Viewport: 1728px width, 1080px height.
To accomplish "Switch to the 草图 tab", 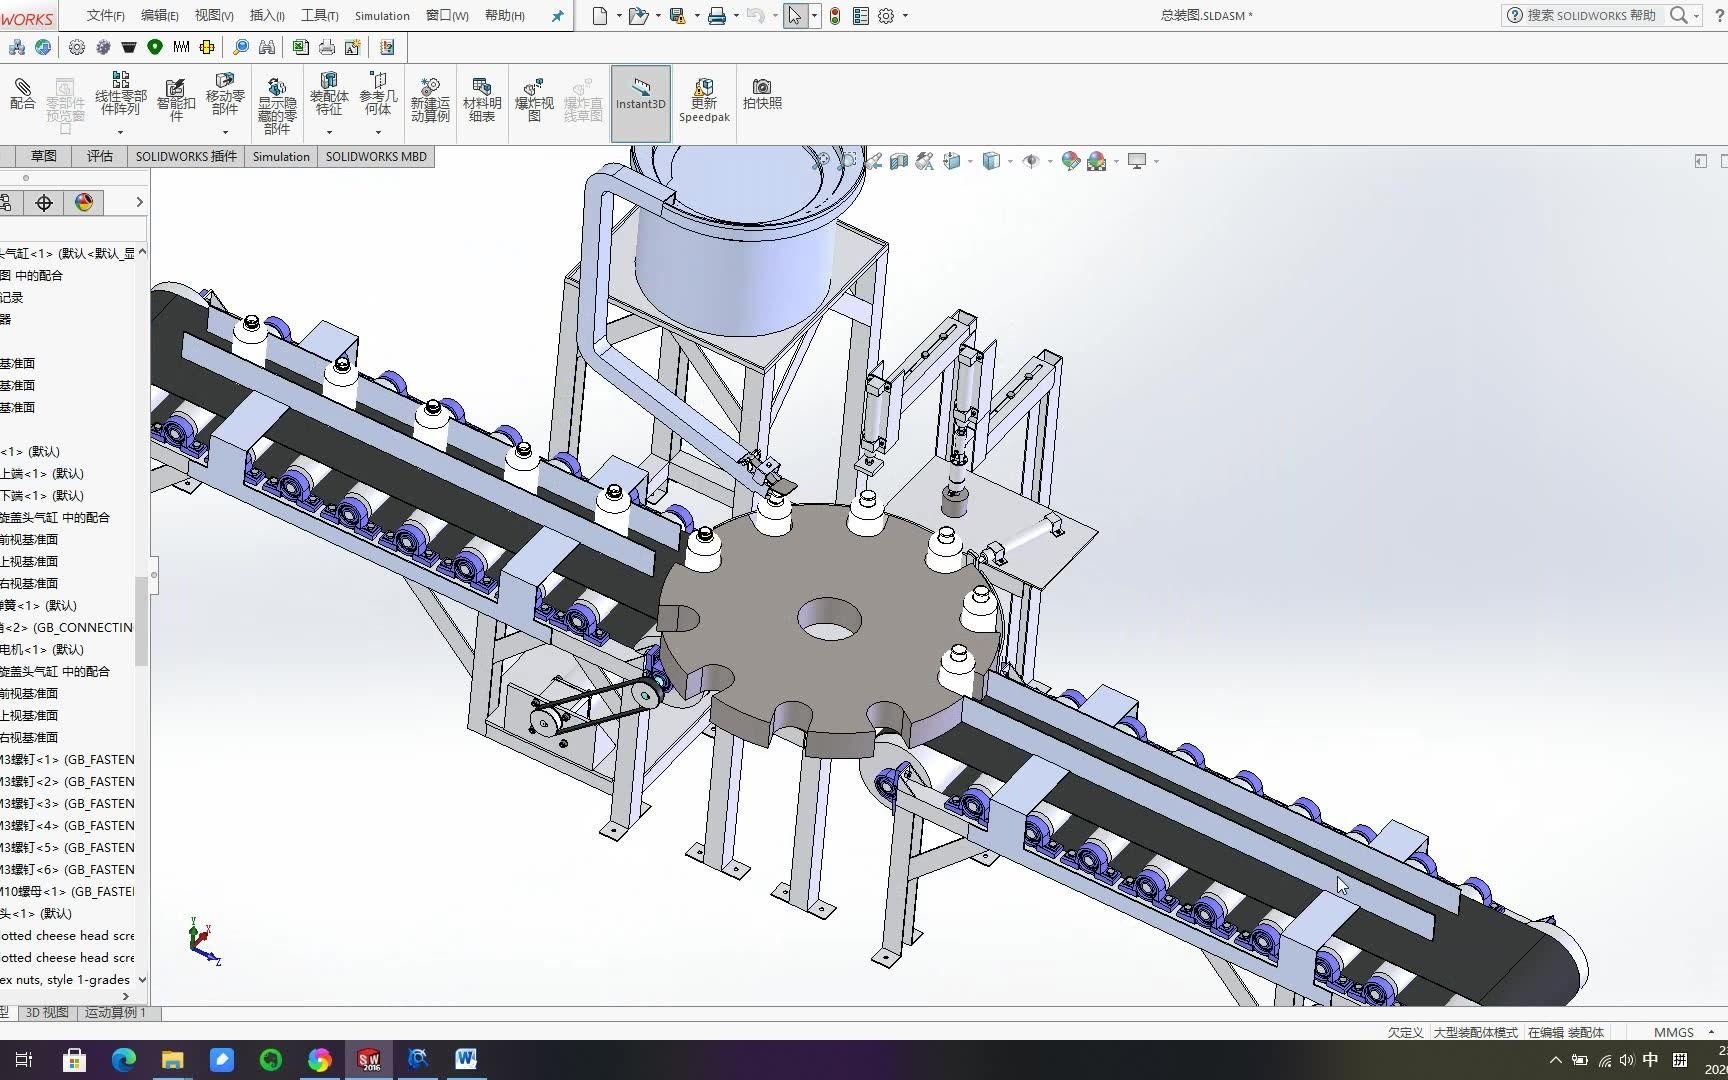I will [43, 156].
